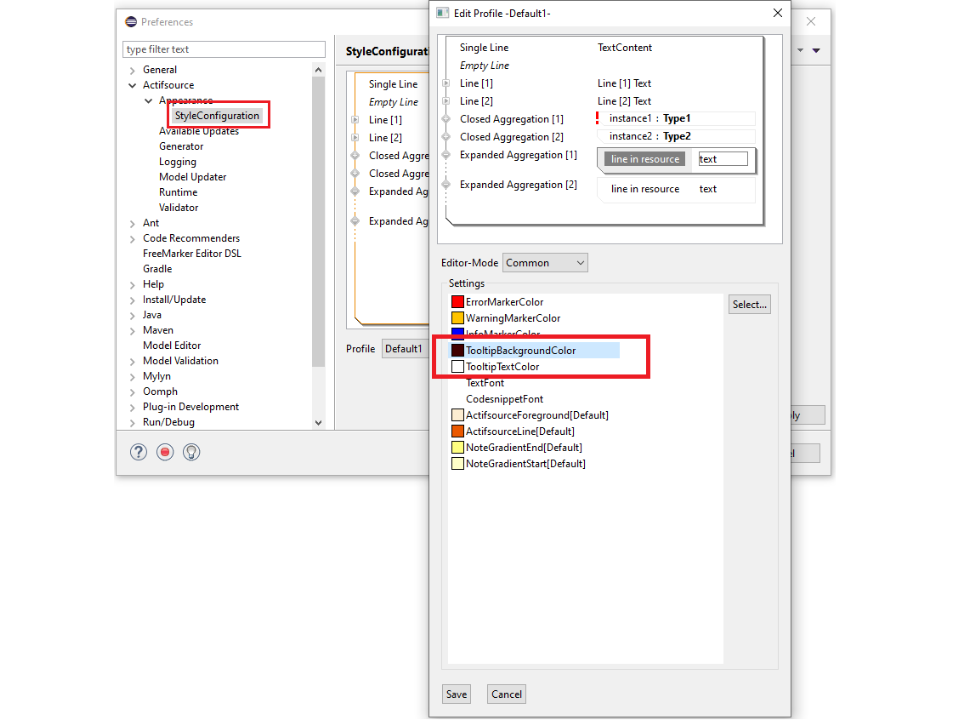The width and height of the screenshot is (960, 720).
Task: Open the Model Updater preferences page
Action: [x=192, y=177]
